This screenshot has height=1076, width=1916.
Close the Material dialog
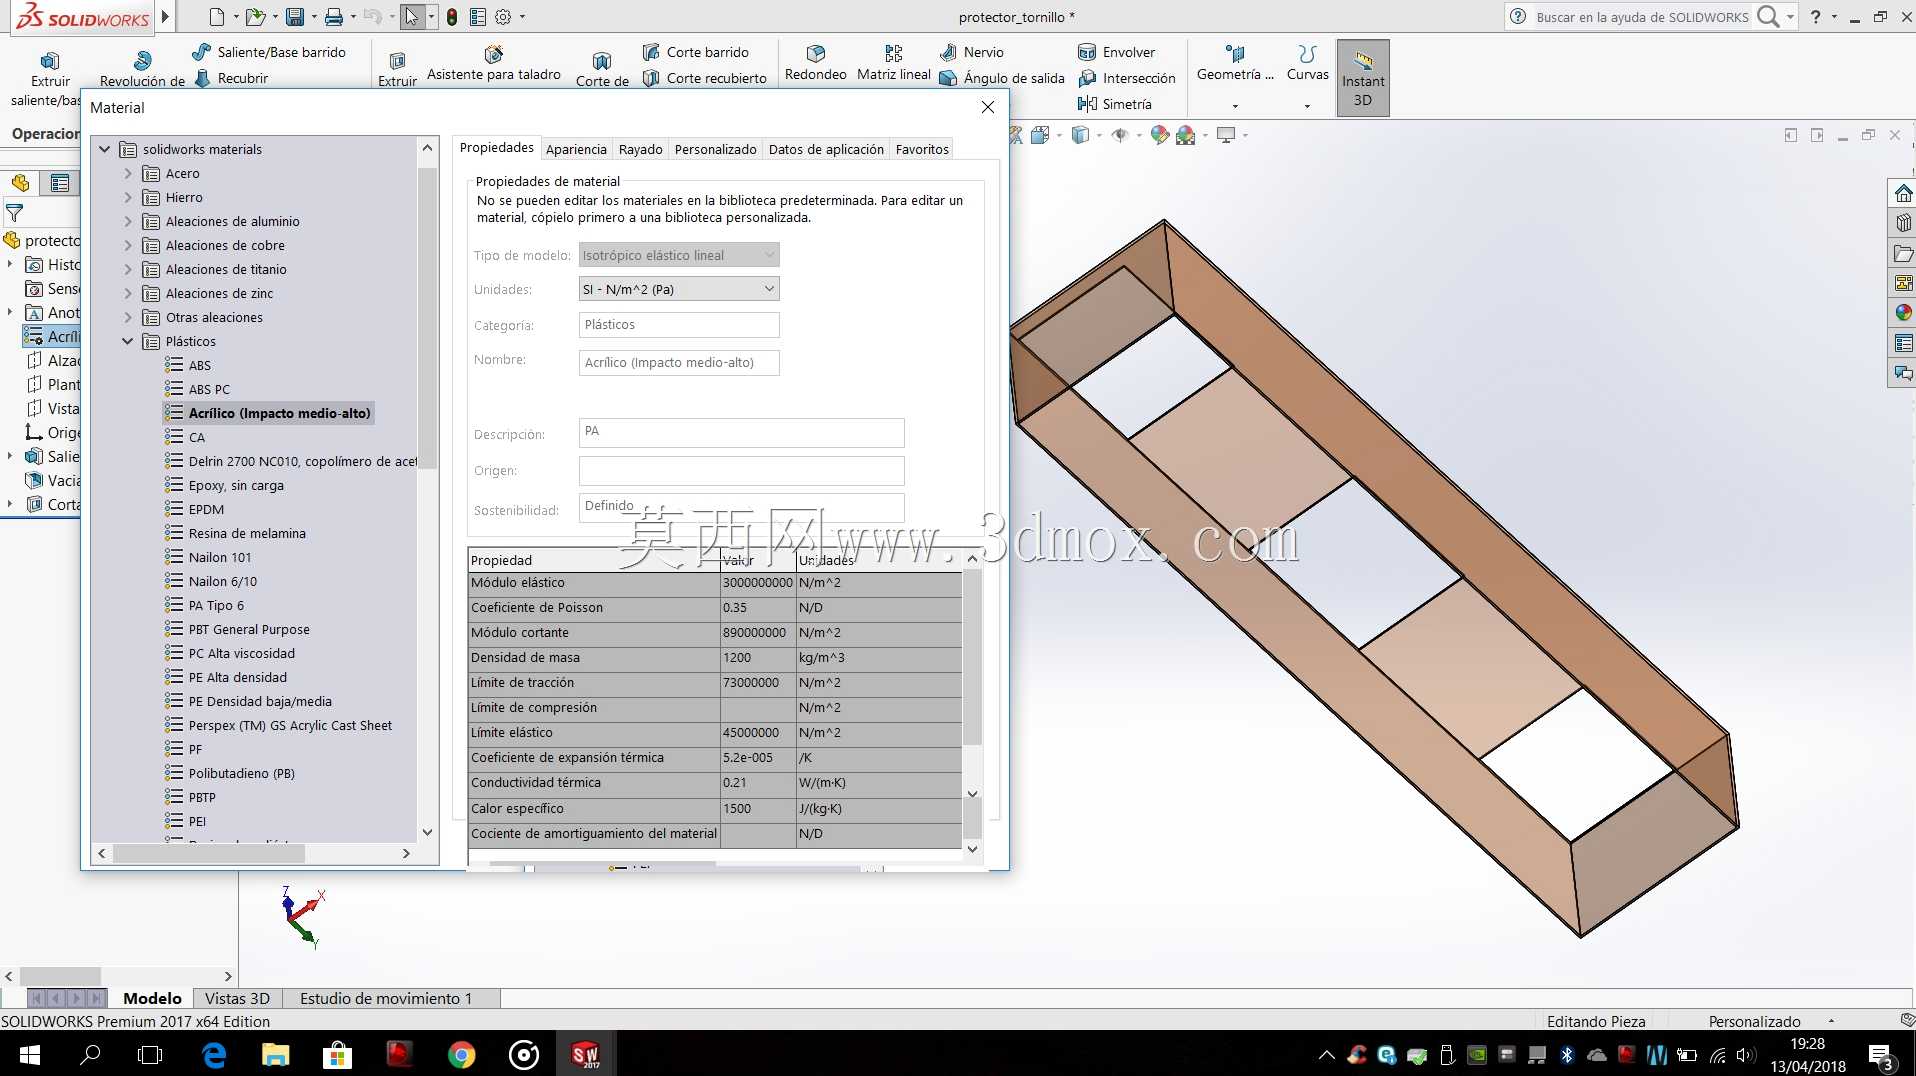click(988, 107)
